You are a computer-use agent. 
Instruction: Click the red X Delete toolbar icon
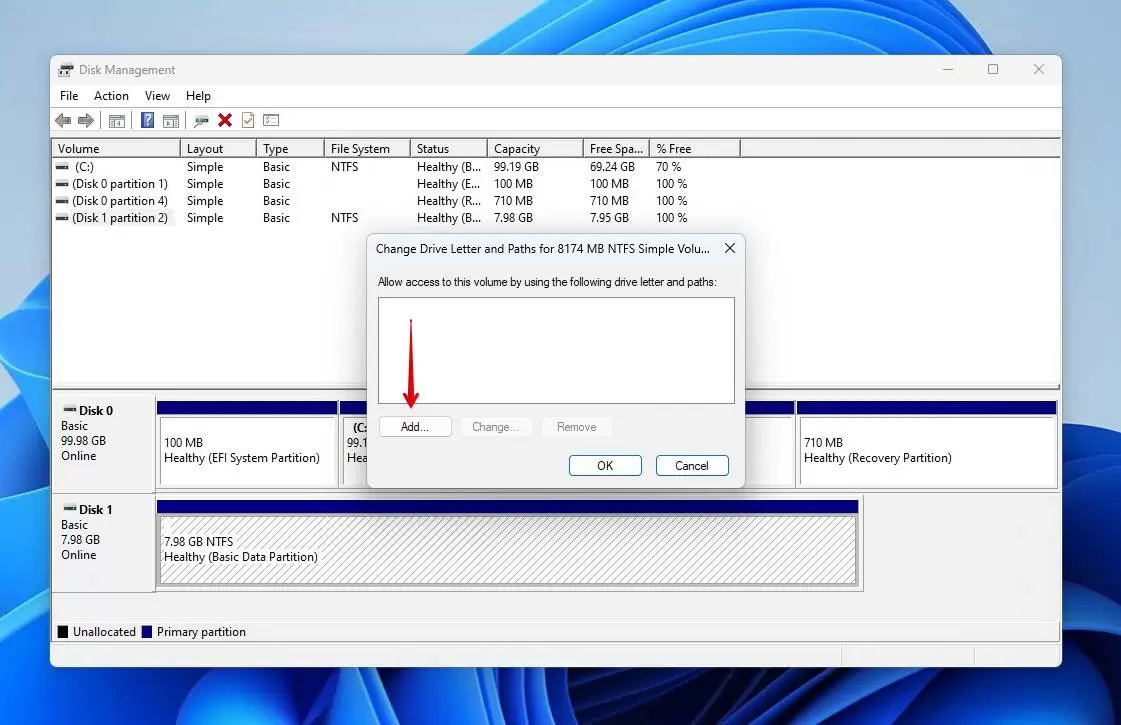(225, 121)
